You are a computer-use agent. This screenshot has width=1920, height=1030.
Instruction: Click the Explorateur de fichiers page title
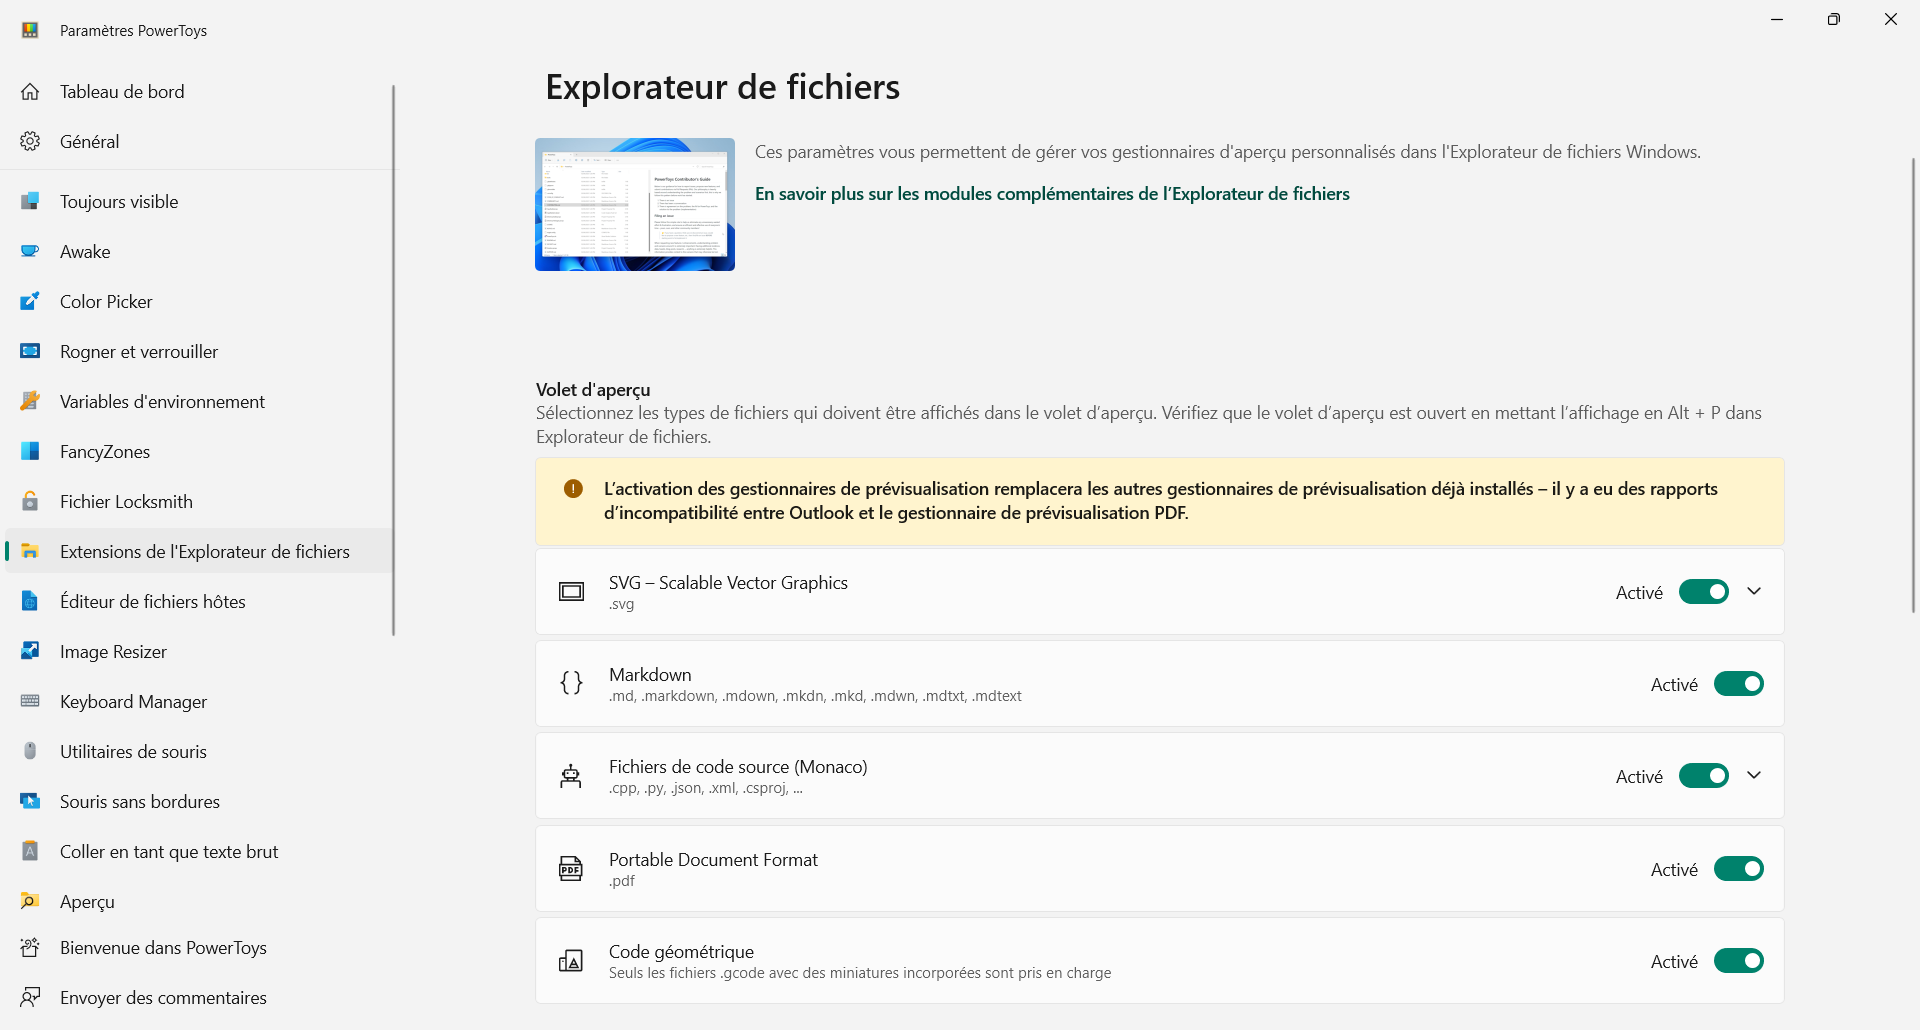[x=722, y=87]
